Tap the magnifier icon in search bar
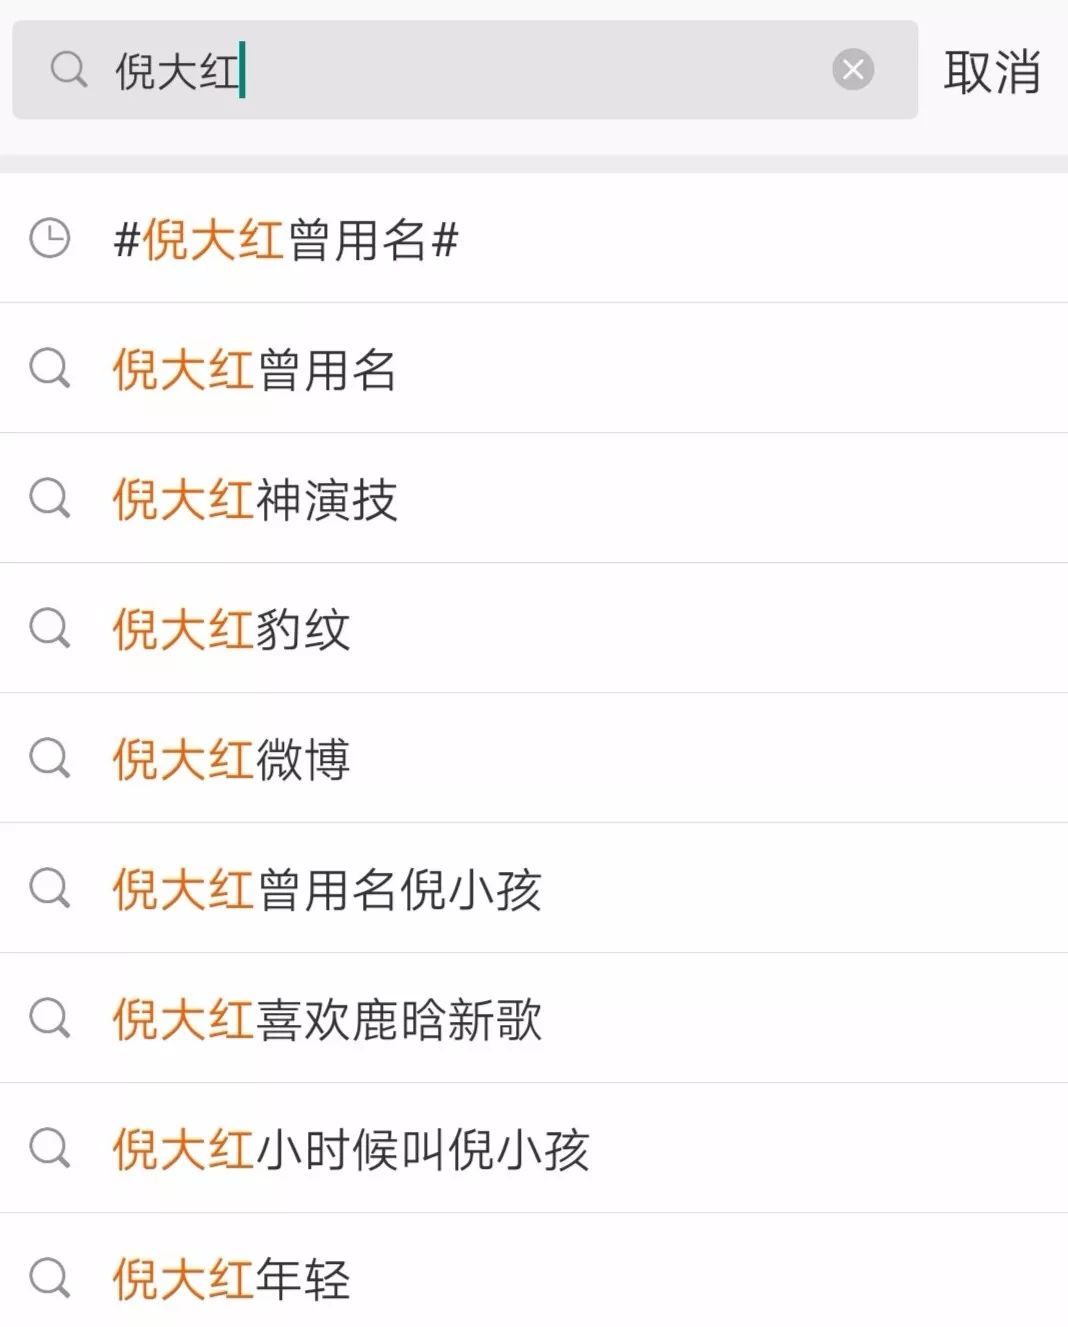This screenshot has width=1068, height=1327. pos(69,70)
